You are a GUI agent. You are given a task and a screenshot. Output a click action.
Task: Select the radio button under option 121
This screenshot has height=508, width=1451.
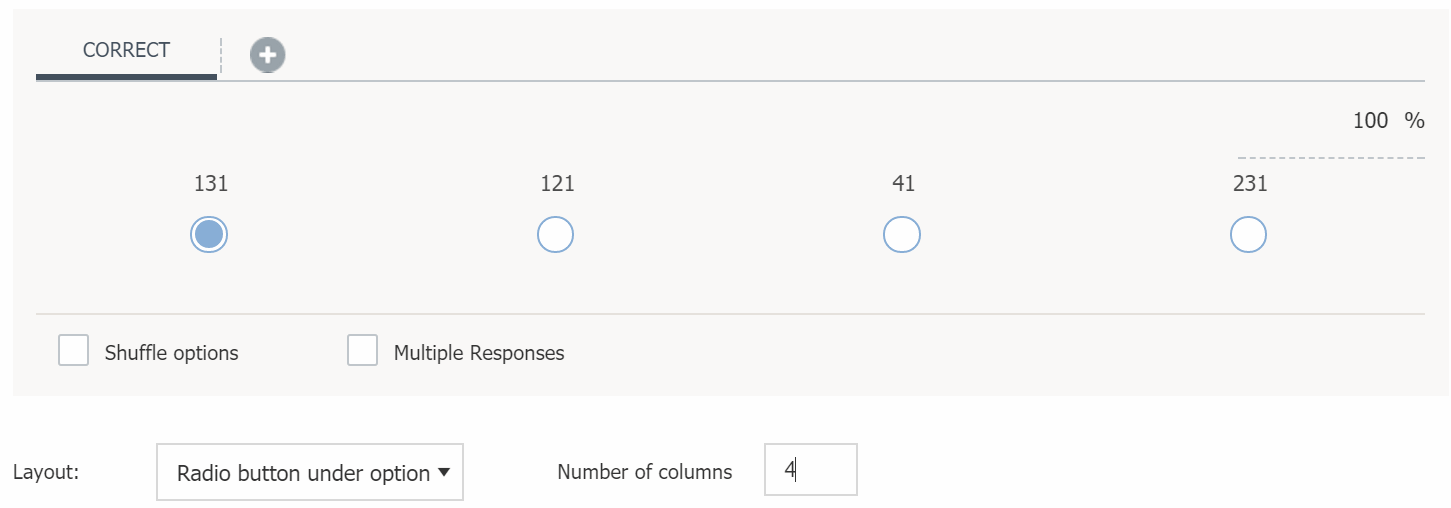point(555,235)
